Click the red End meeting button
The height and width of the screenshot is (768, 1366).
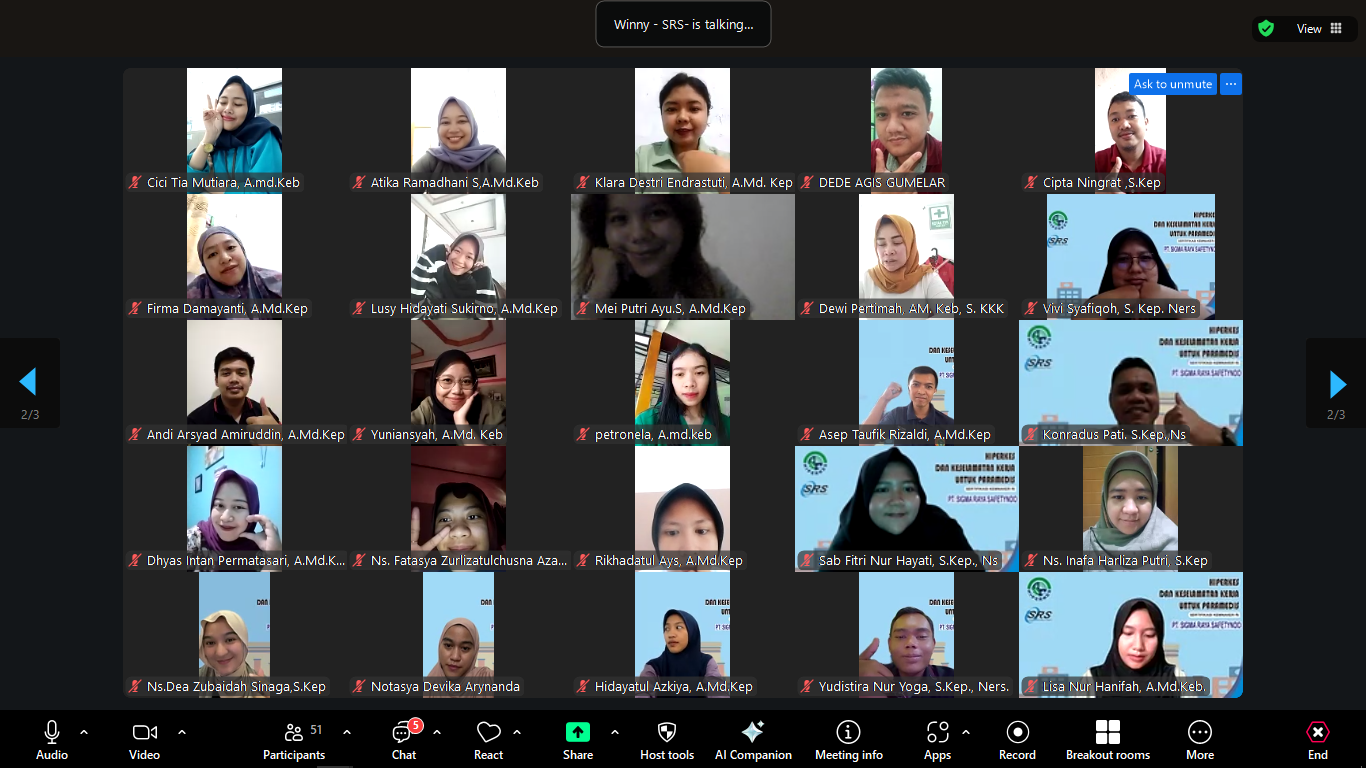(x=1317, y=733)
